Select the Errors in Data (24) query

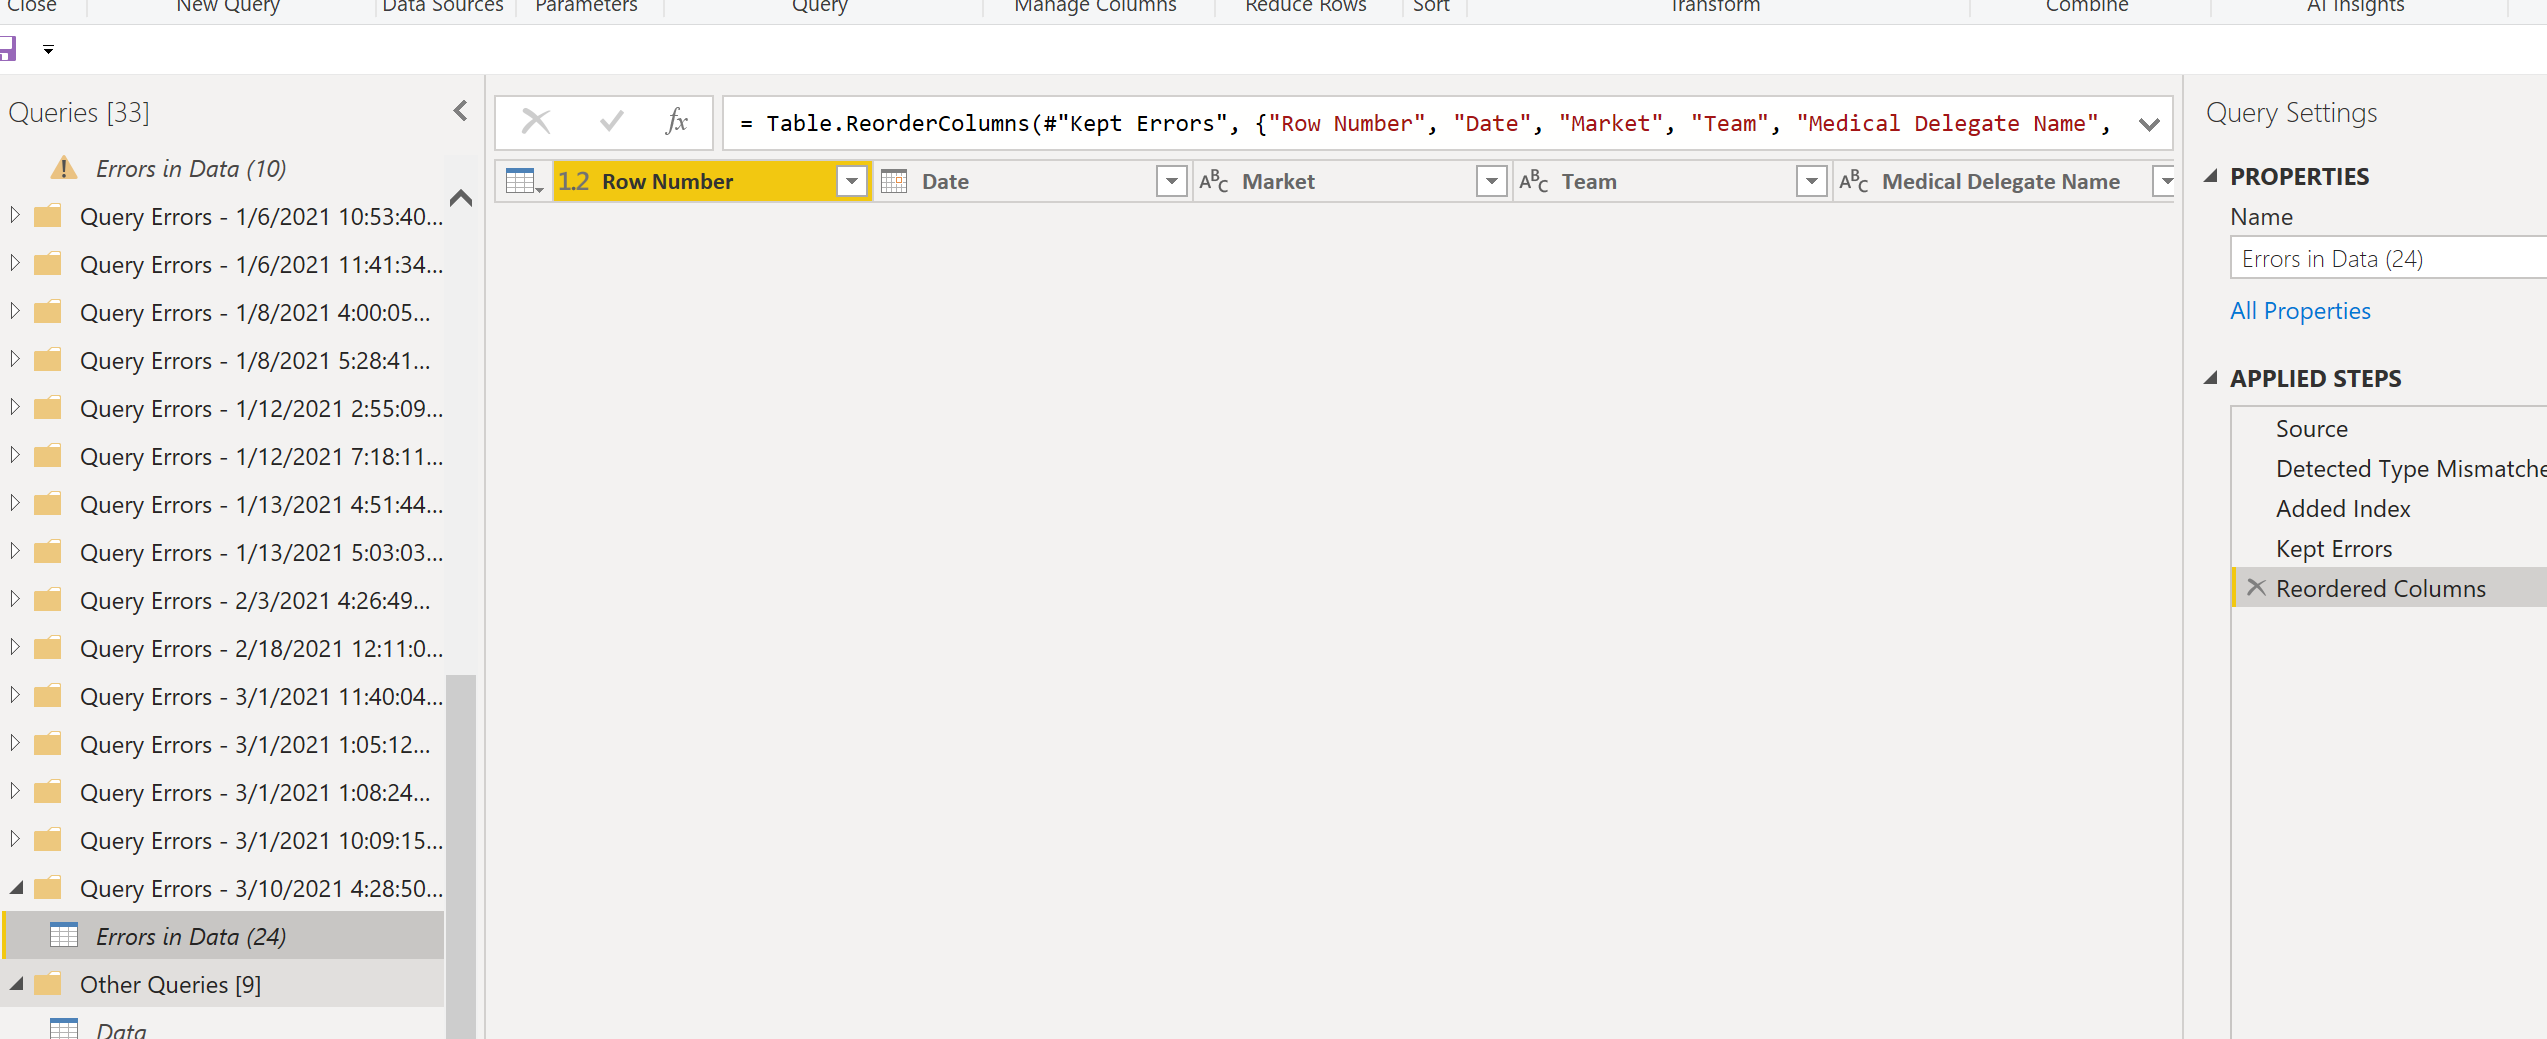coord(224,936)
